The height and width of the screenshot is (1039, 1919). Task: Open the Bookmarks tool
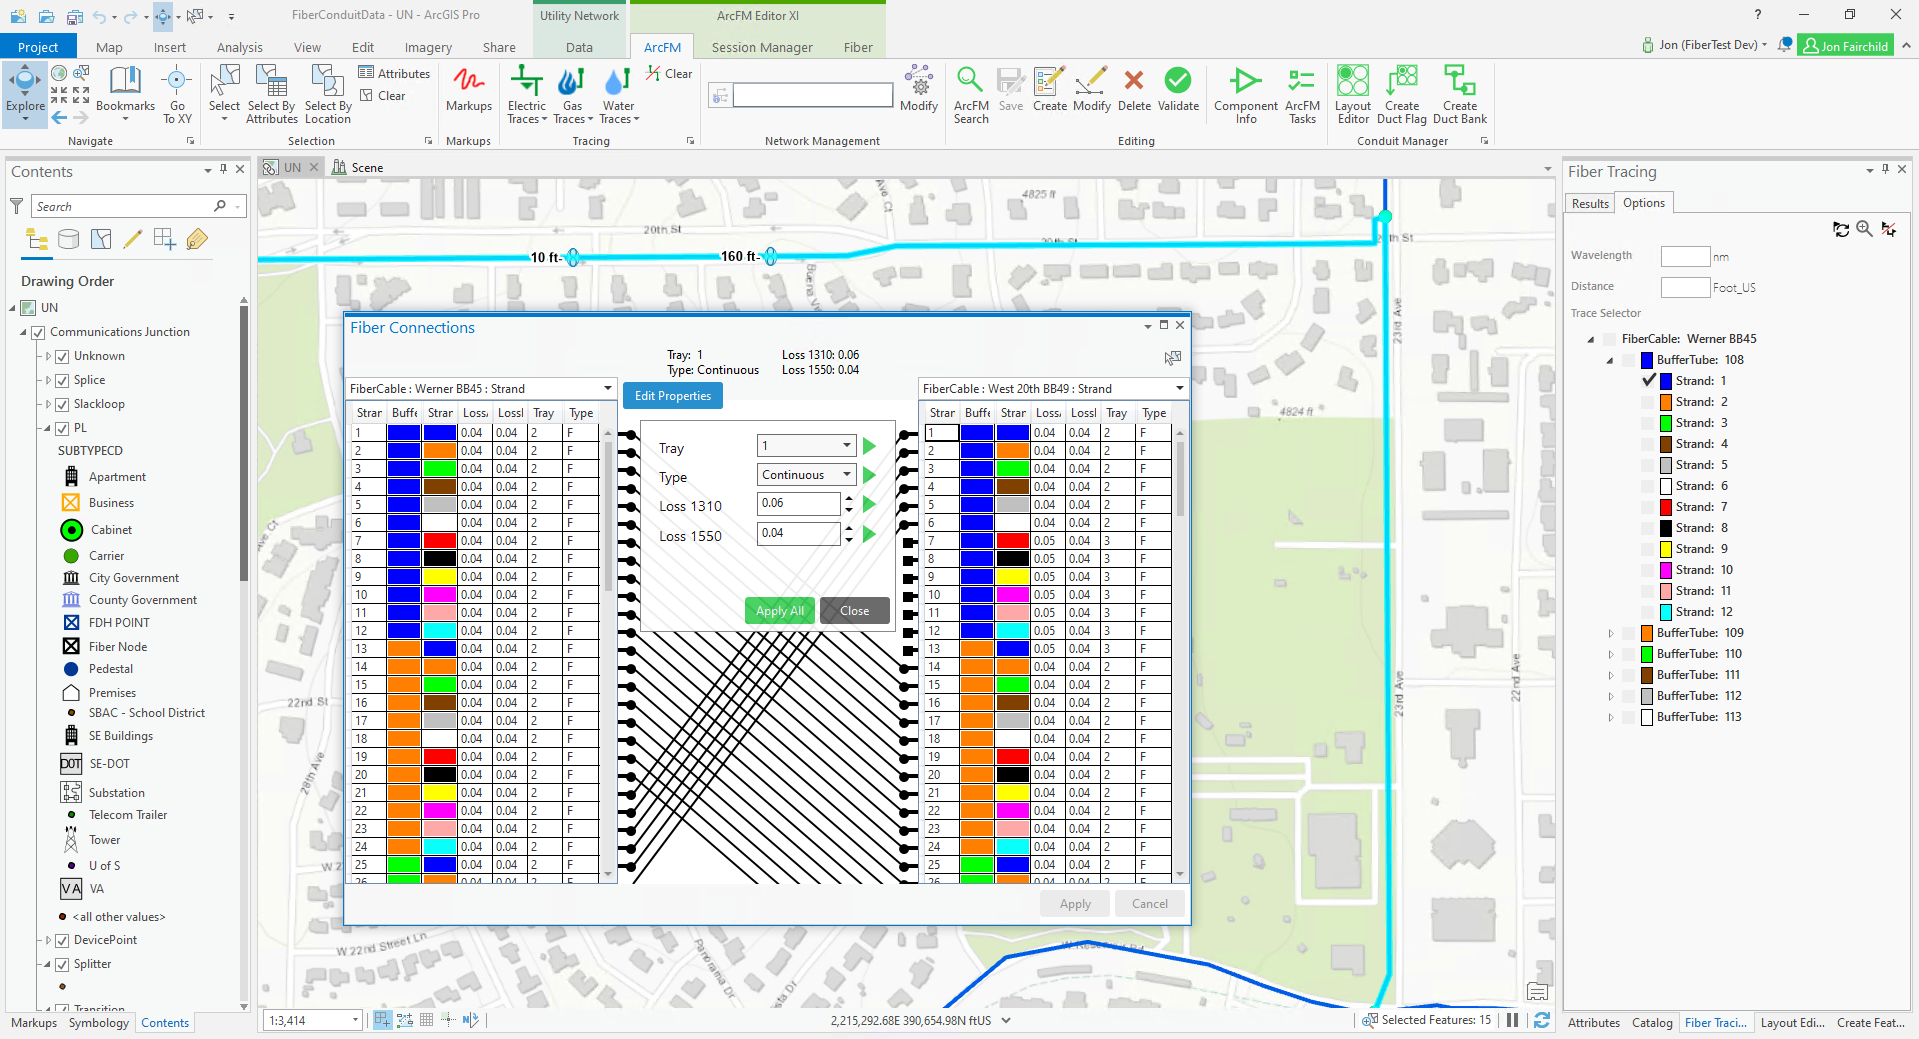point(125,94)
